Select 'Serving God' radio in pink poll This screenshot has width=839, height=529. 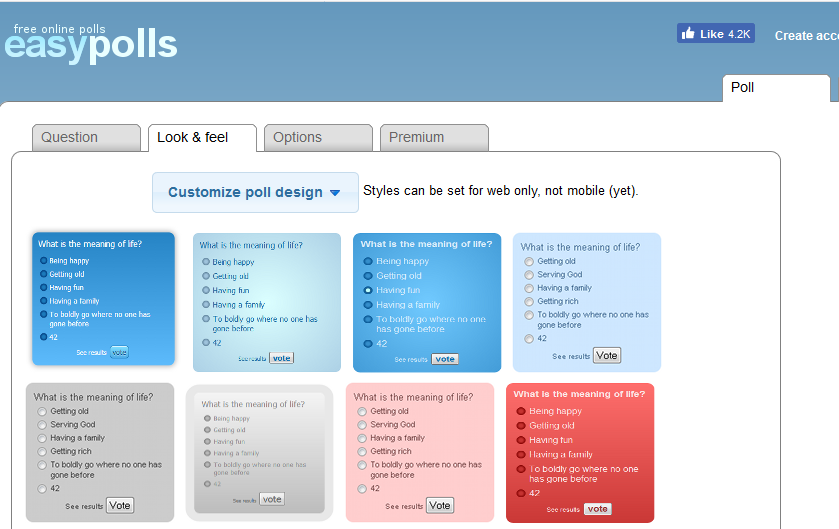point(362,425)
